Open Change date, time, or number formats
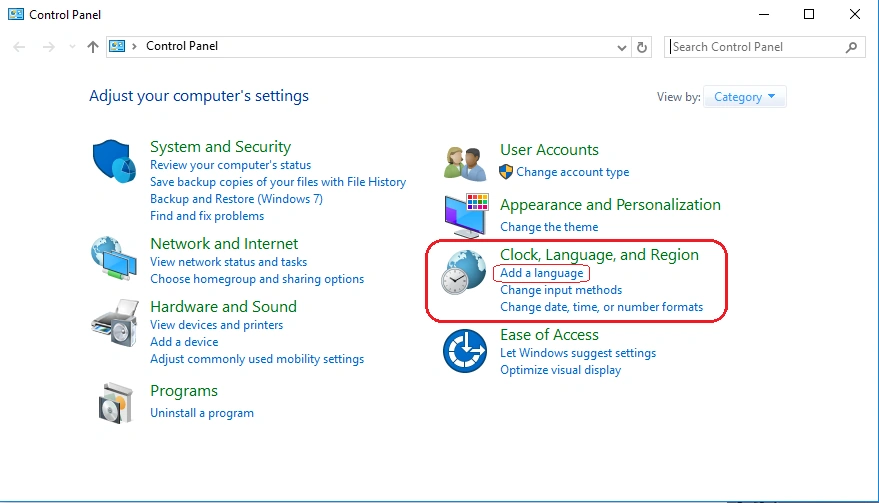The width and height of the screenshot is (879, 503). pos(602,307)
